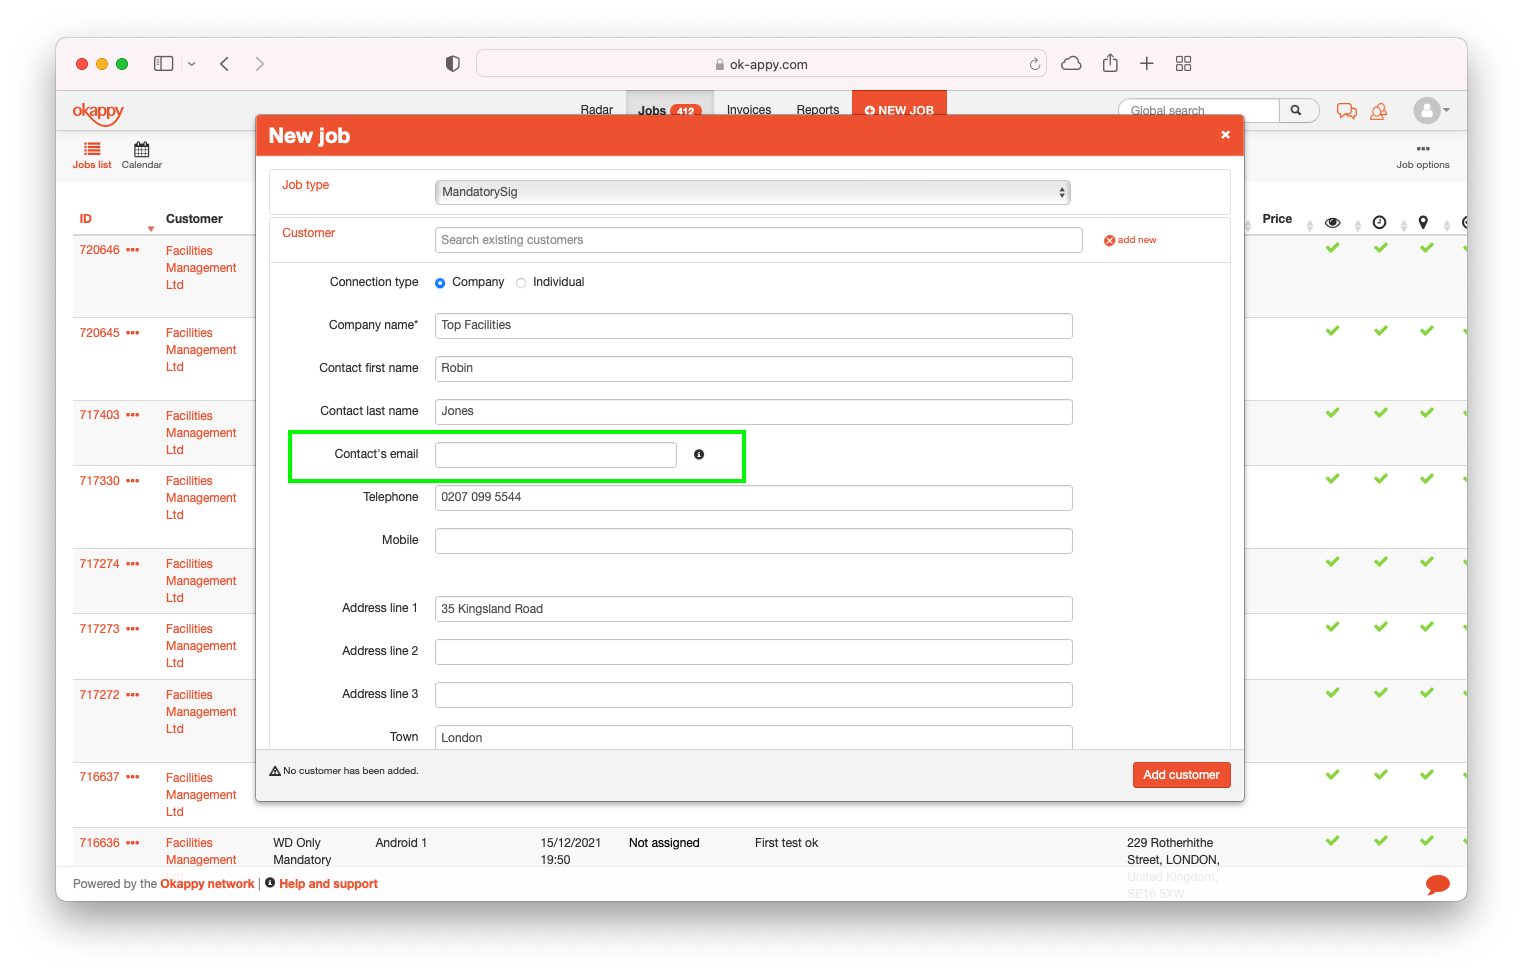This screenshot has width=1523, height=975.
Task: Click Safari share icon
Action: (x=1110, y=63)
